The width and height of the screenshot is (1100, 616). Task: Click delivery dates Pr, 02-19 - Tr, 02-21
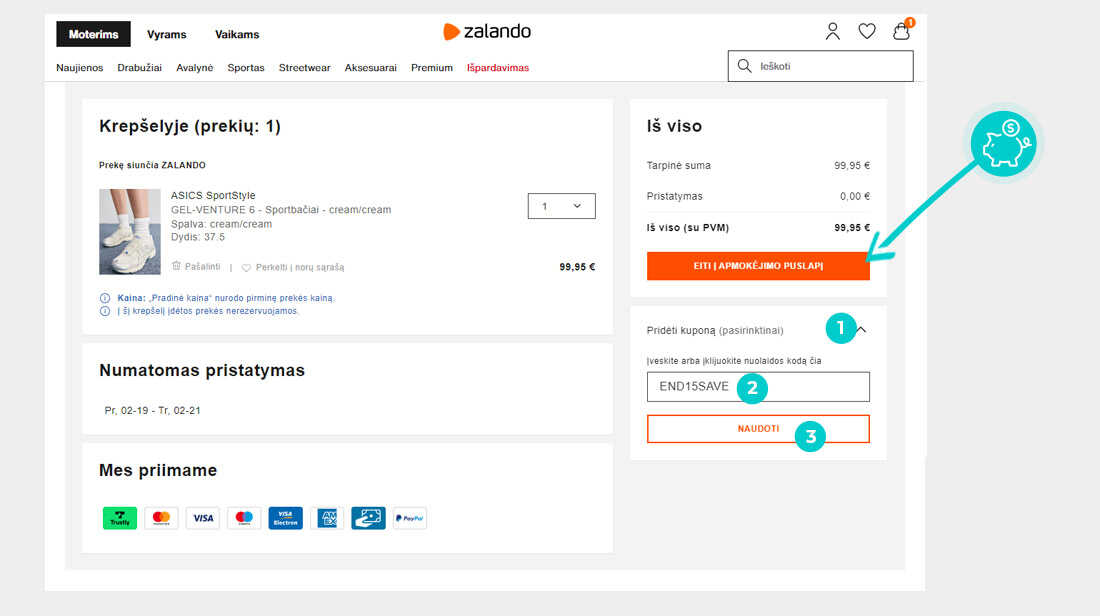click(152, 410)
